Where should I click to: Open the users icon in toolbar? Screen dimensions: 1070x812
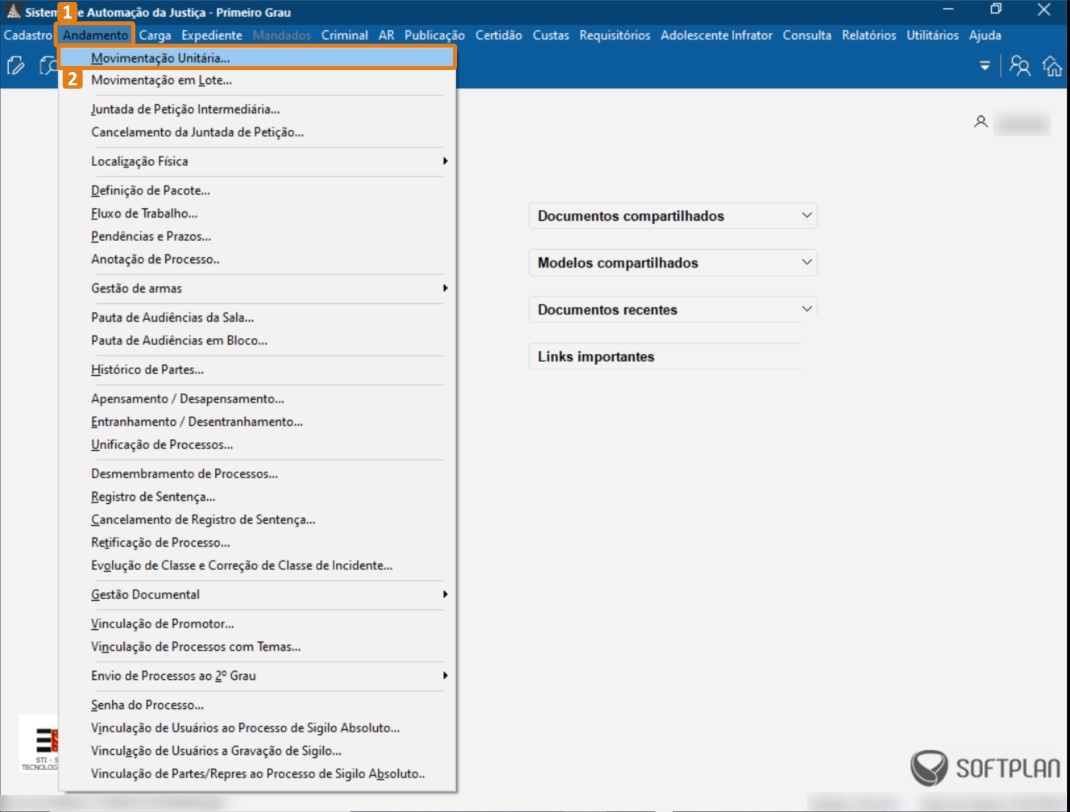[x=1020, y=66]
